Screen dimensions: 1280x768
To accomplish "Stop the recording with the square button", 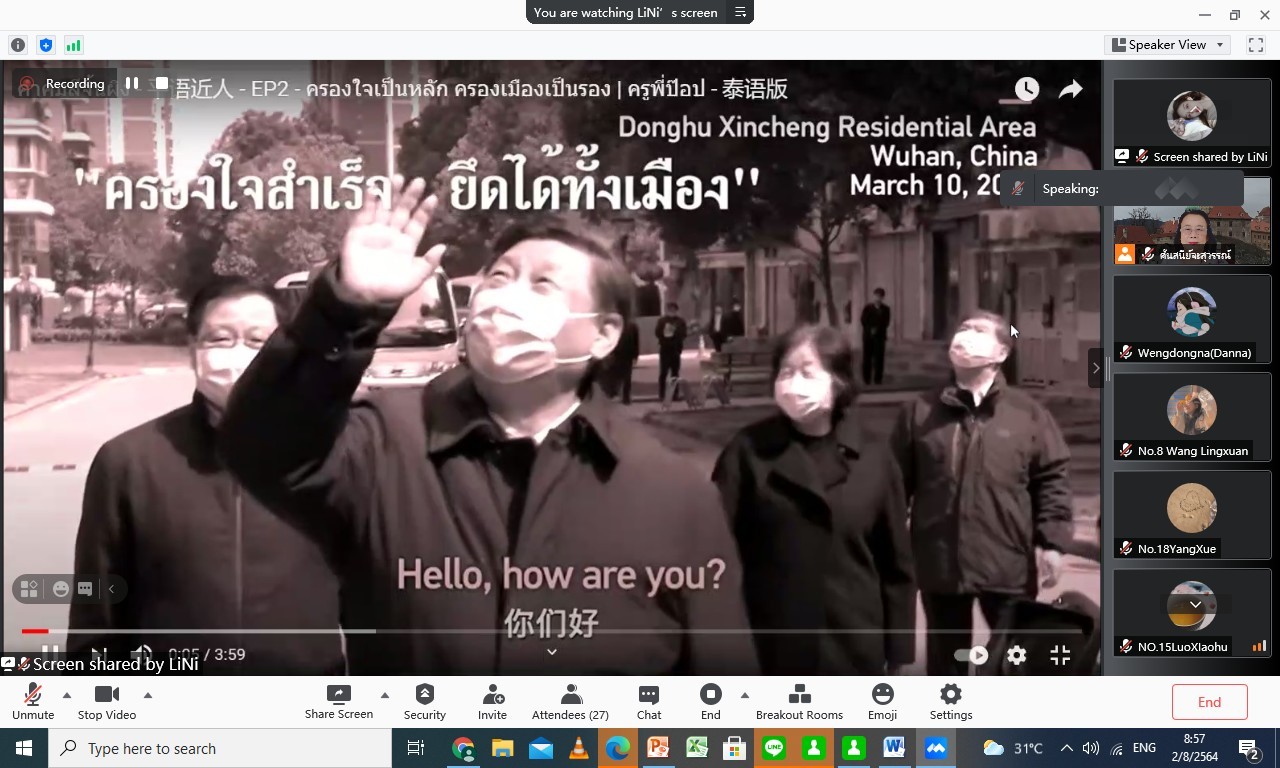I will 161,83.
